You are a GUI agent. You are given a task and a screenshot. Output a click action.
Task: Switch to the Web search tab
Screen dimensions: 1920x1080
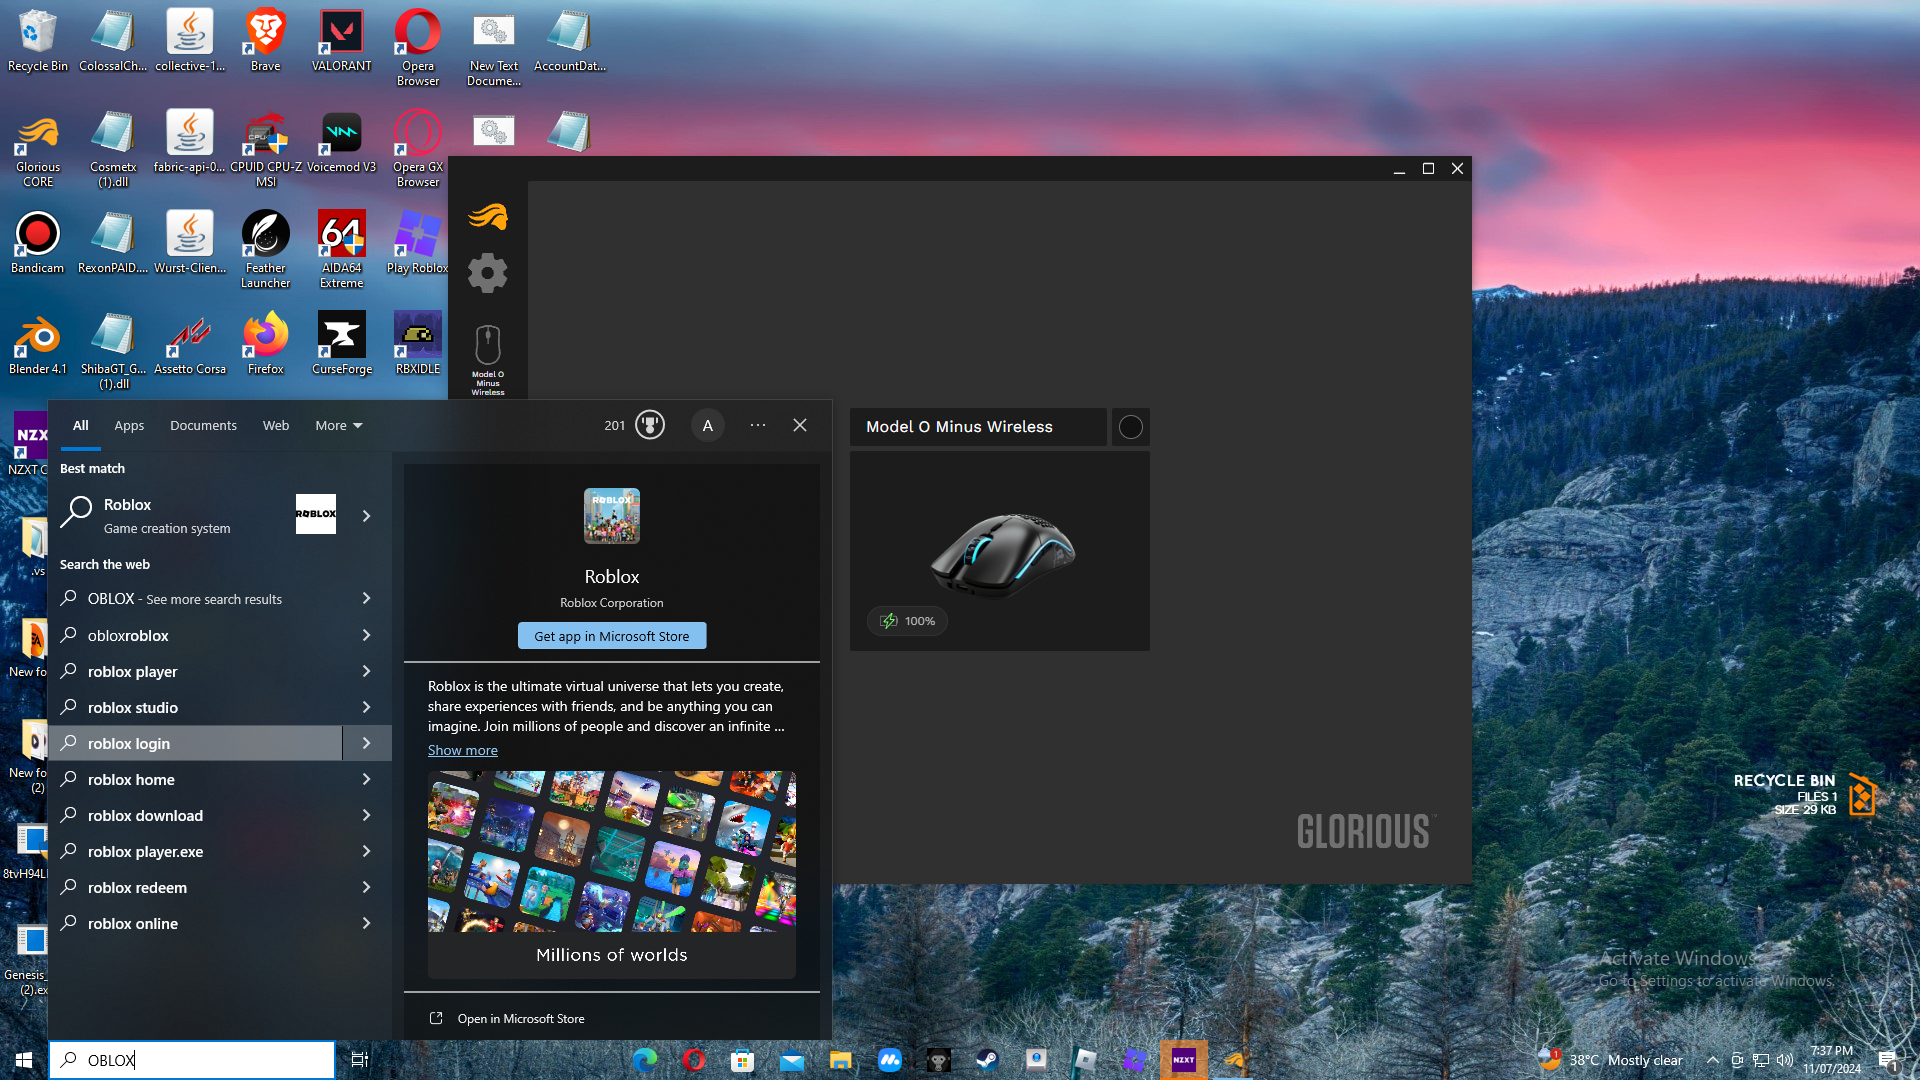coord(276,425)
